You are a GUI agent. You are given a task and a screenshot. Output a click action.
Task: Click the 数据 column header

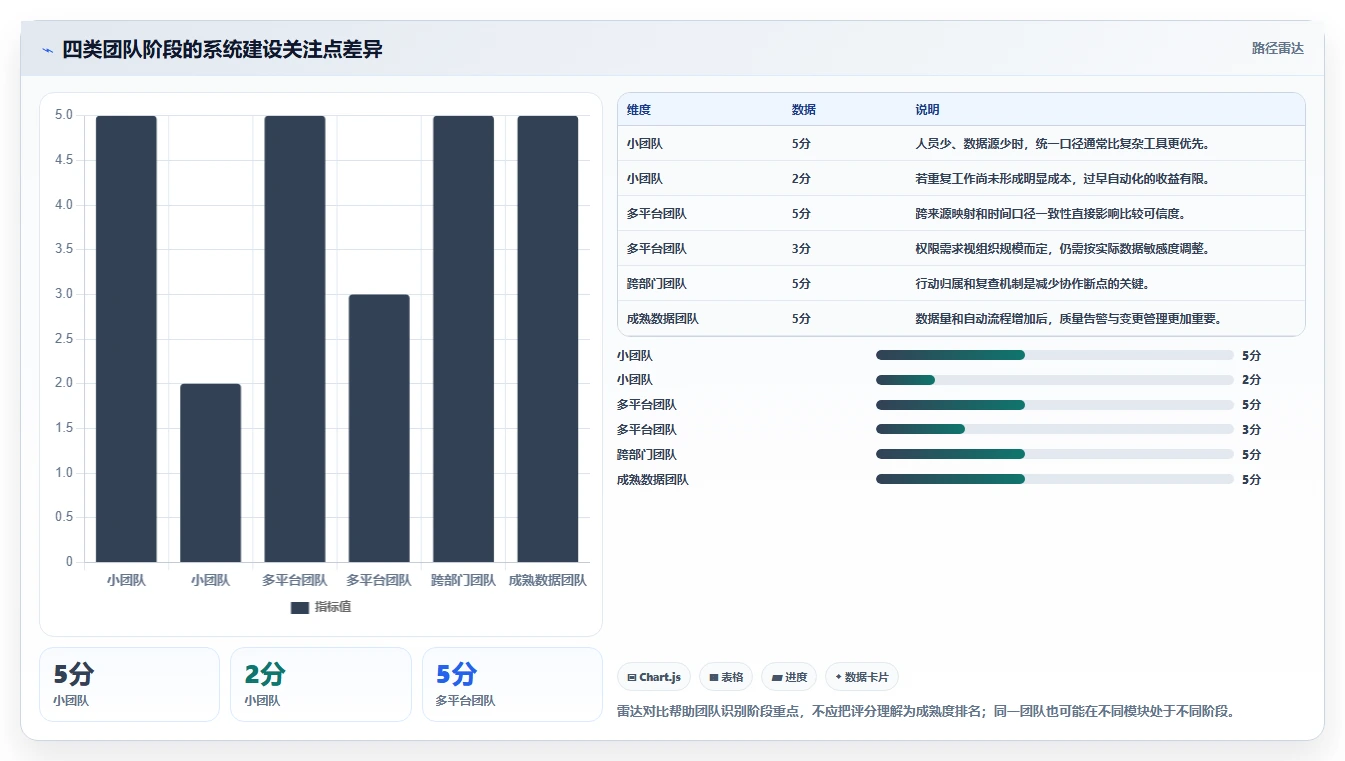pos(804,110)
